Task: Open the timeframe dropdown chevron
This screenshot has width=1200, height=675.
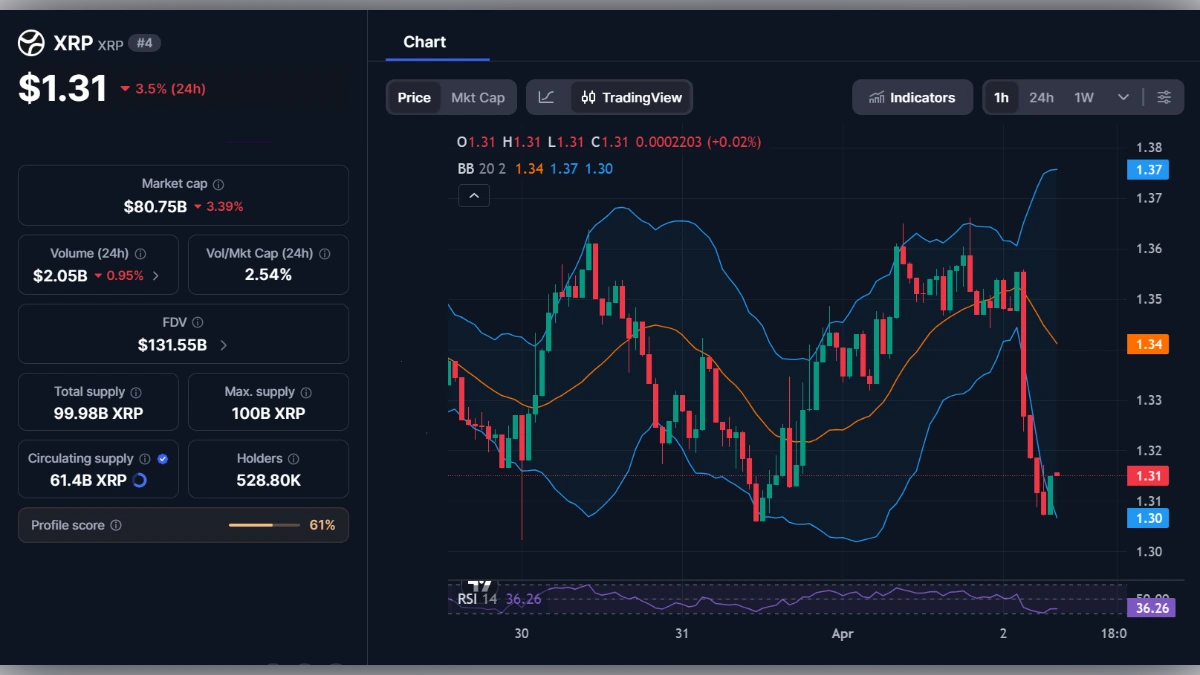Action: [1122, 97]
